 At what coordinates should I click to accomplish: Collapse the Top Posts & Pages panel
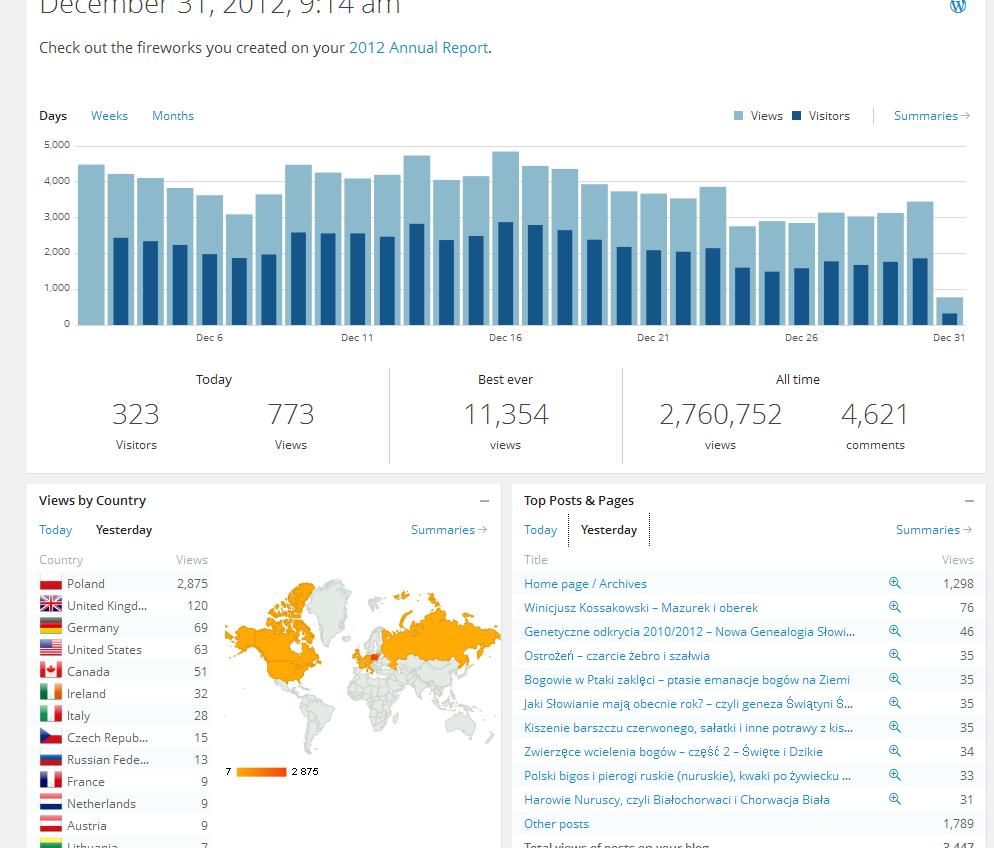(969, 501)
